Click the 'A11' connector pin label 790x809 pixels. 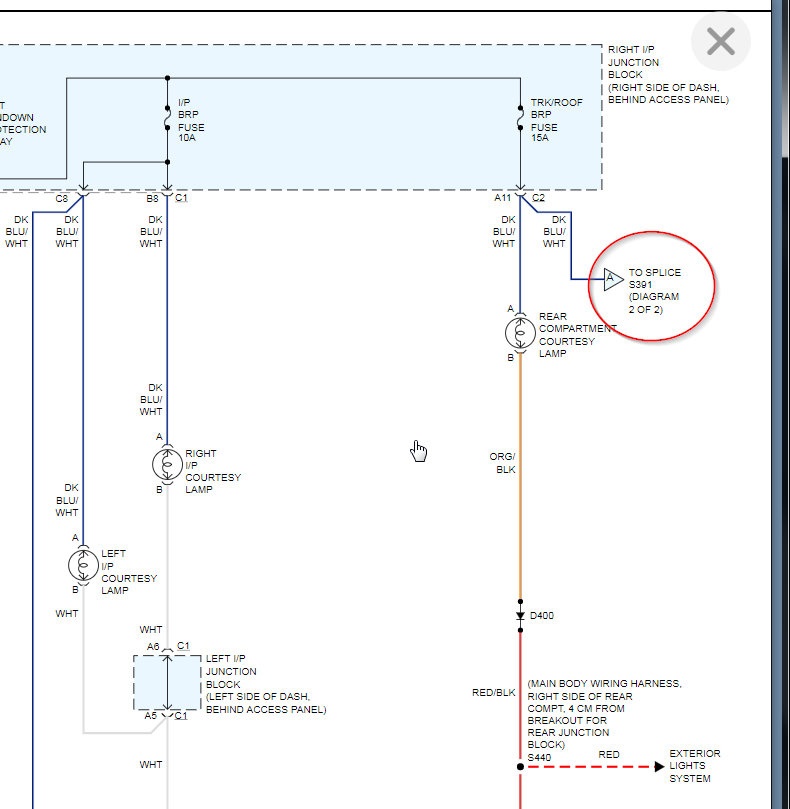pos(502,198)
